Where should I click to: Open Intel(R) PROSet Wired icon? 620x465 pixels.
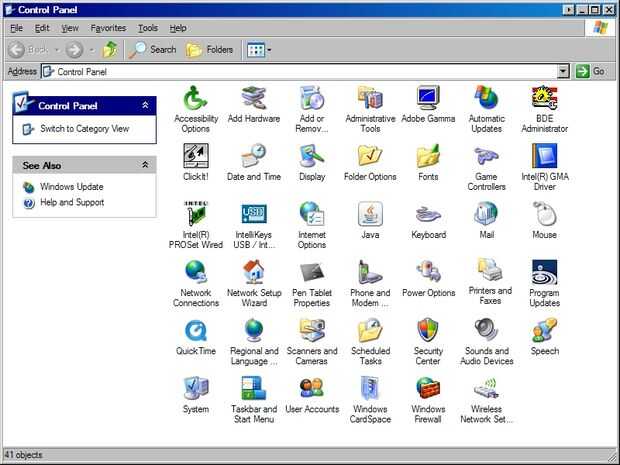pos(196,214)
